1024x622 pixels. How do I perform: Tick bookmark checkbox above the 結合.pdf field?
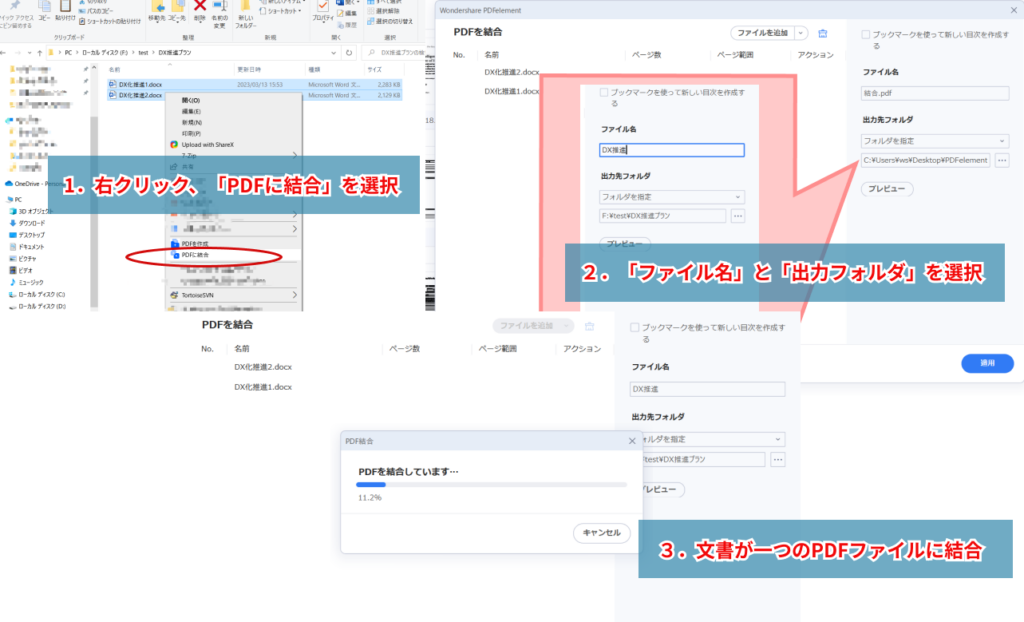tap(865, 35)
